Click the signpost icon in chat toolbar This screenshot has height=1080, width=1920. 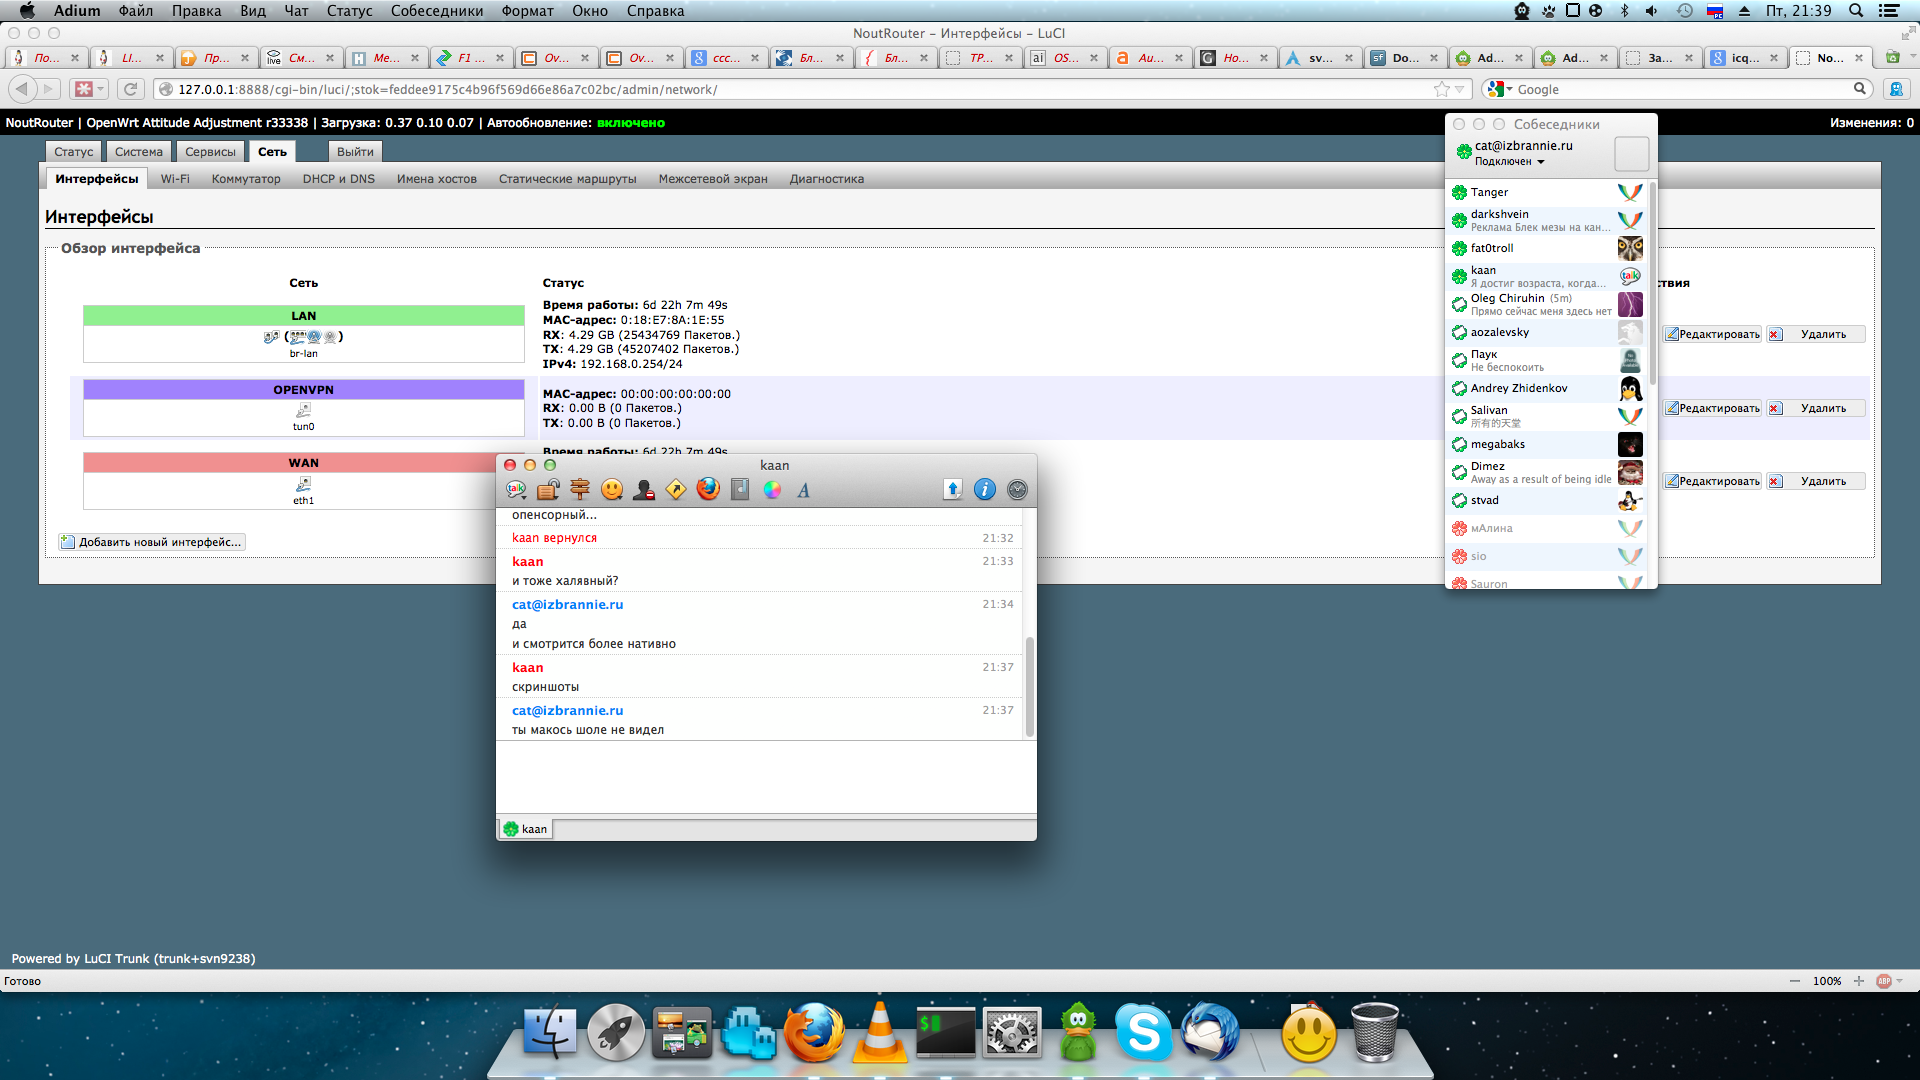click(x=580, y=489)
